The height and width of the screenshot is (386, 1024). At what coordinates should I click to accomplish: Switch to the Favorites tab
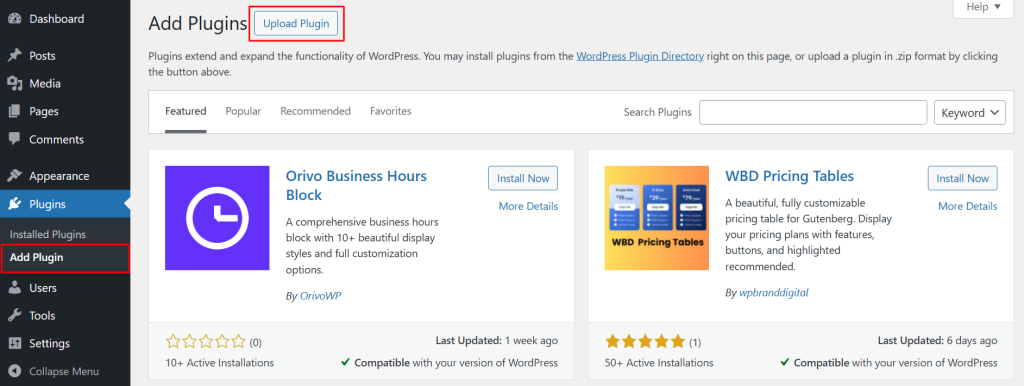[391, 111]
